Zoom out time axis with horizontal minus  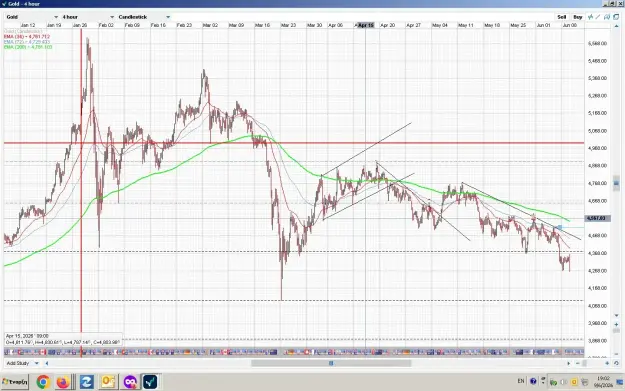(578, 363)
